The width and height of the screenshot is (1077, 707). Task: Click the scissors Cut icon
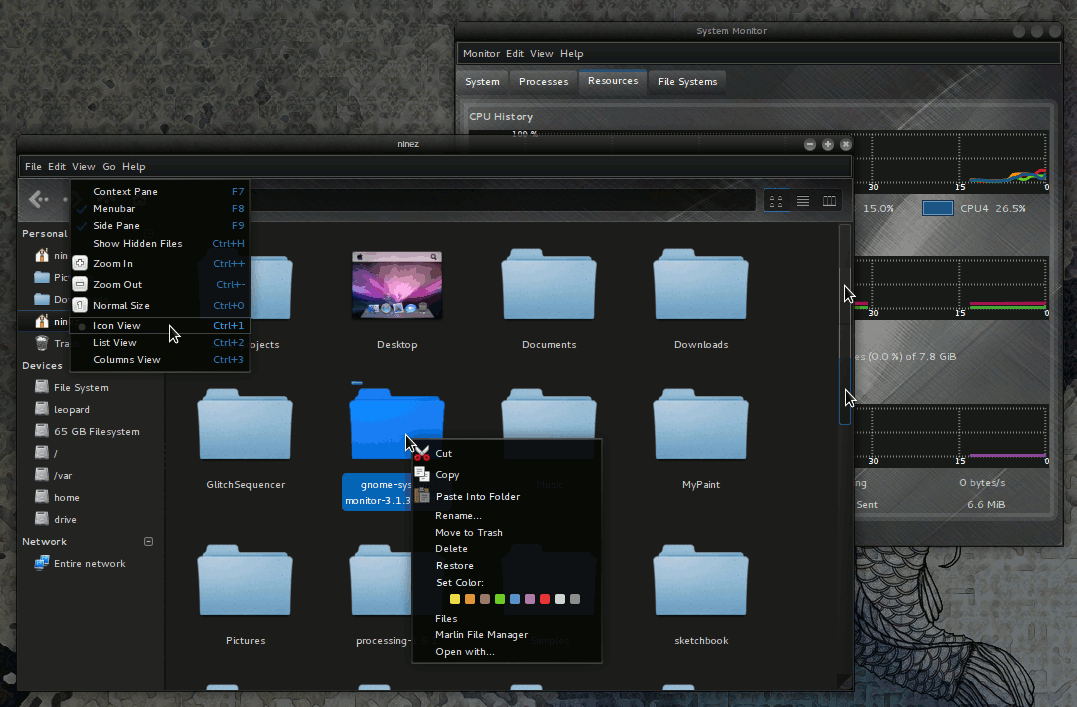(422, 453)
